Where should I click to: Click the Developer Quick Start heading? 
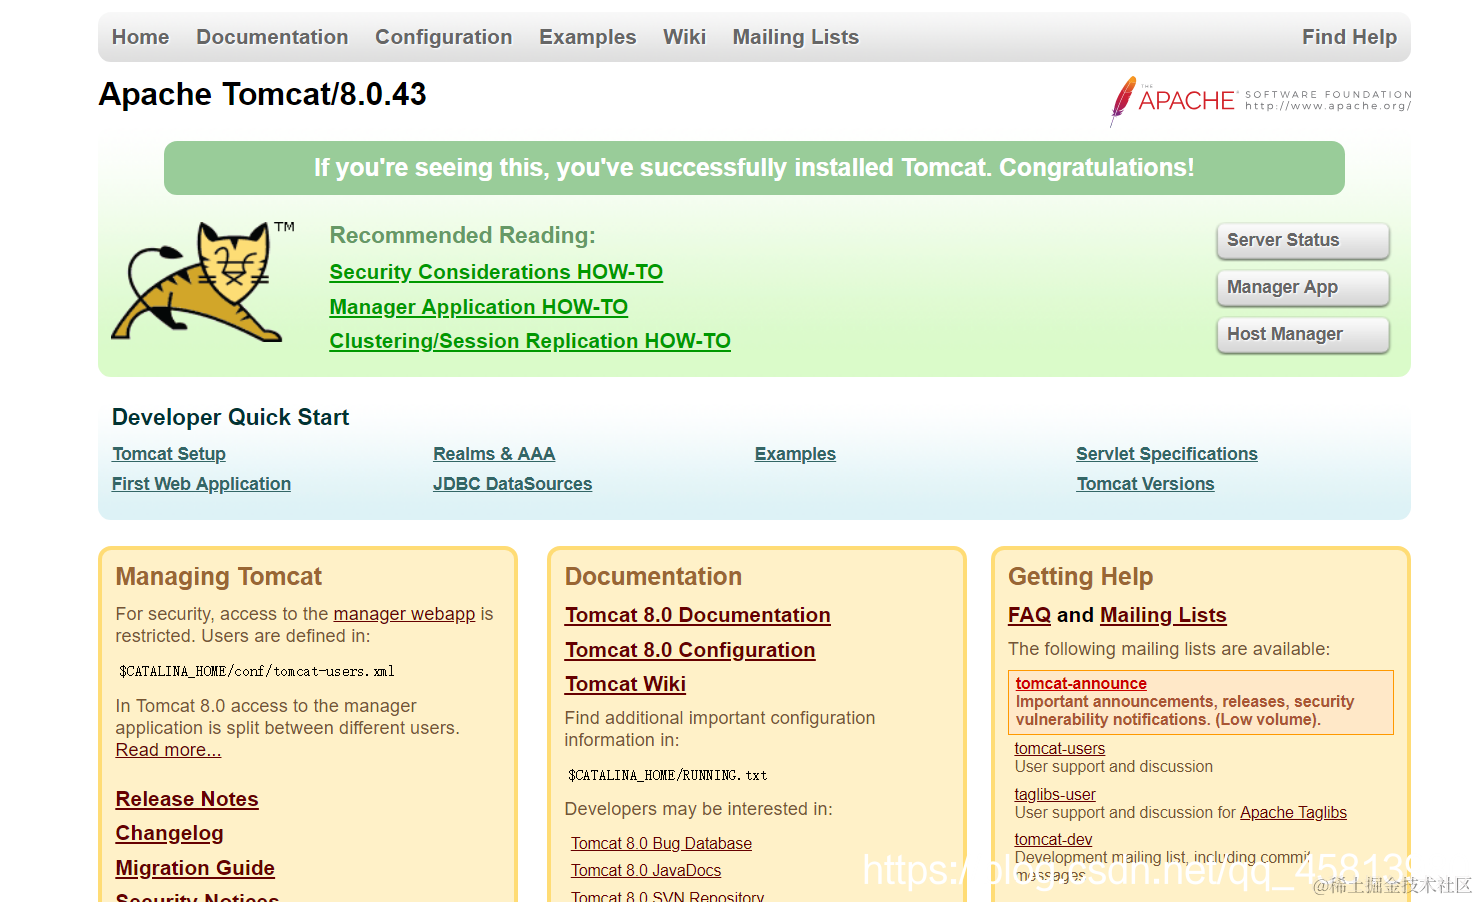click(230, 417)
